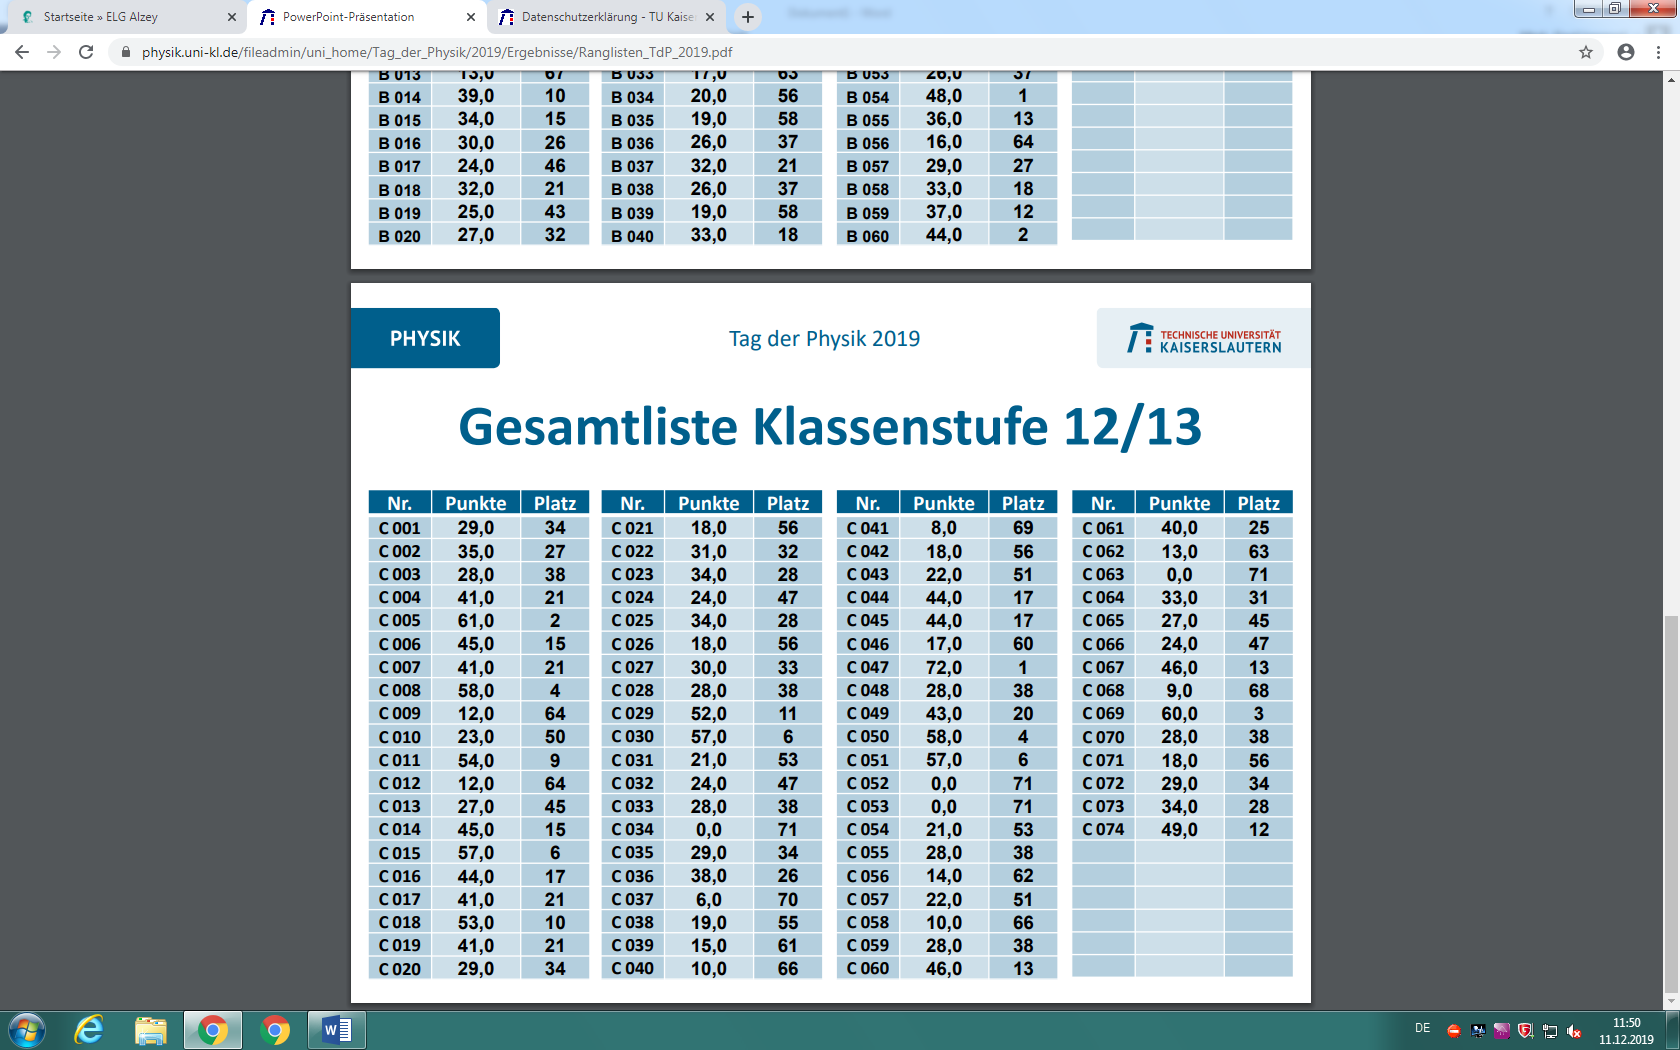Click the red stop icon in the system tray

(x=1455, y=1031)
